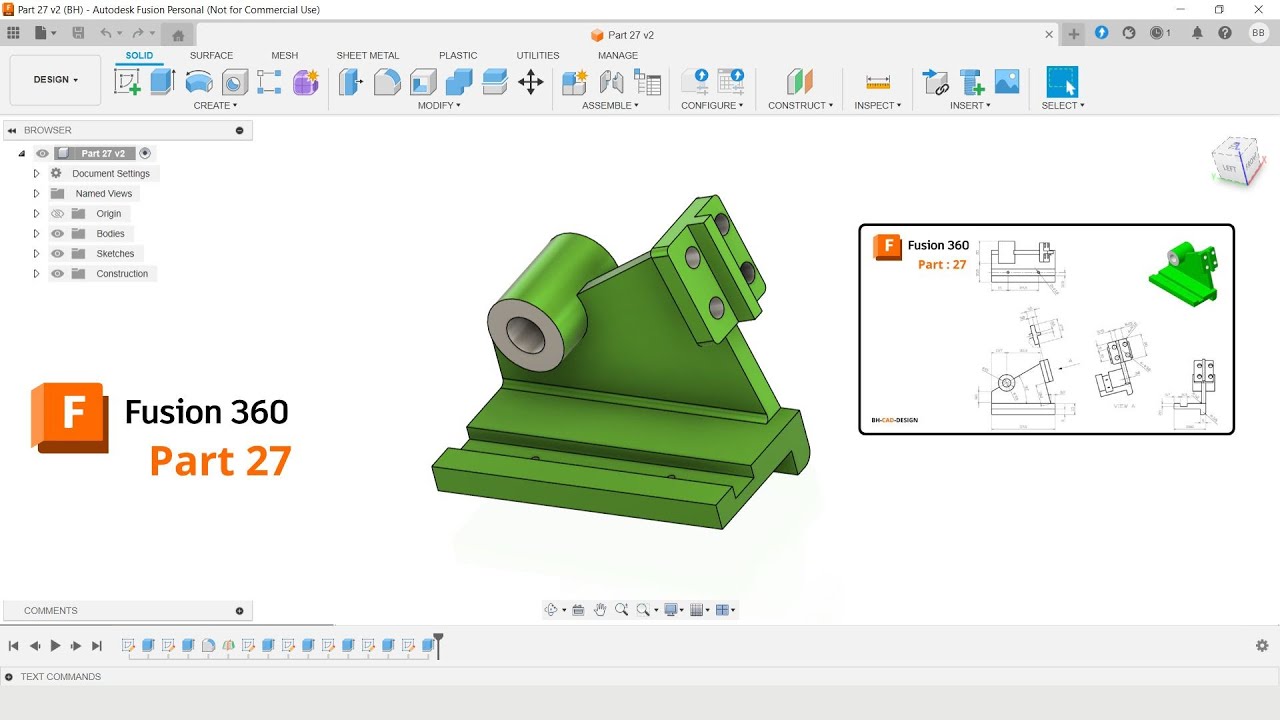The height and width of the screenshot is (720, 1280).
Task: Open the Data Panel grid icon
Action: coord(13,33)
